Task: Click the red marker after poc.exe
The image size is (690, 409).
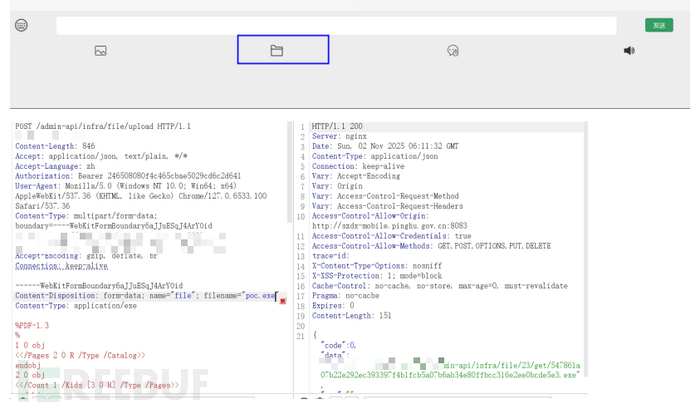Action: (283, 299)
